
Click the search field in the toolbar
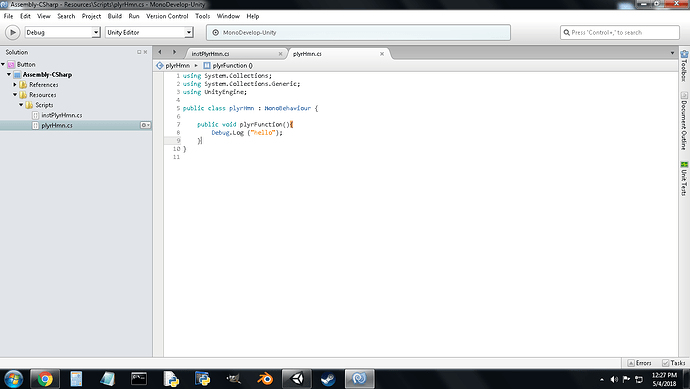click(620, 32)
